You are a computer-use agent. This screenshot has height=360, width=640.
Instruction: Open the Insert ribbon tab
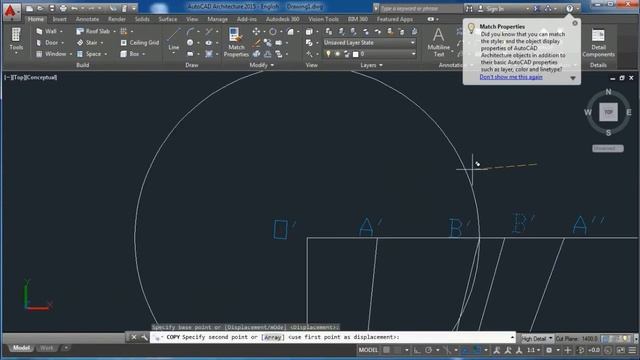click(60, 19)
